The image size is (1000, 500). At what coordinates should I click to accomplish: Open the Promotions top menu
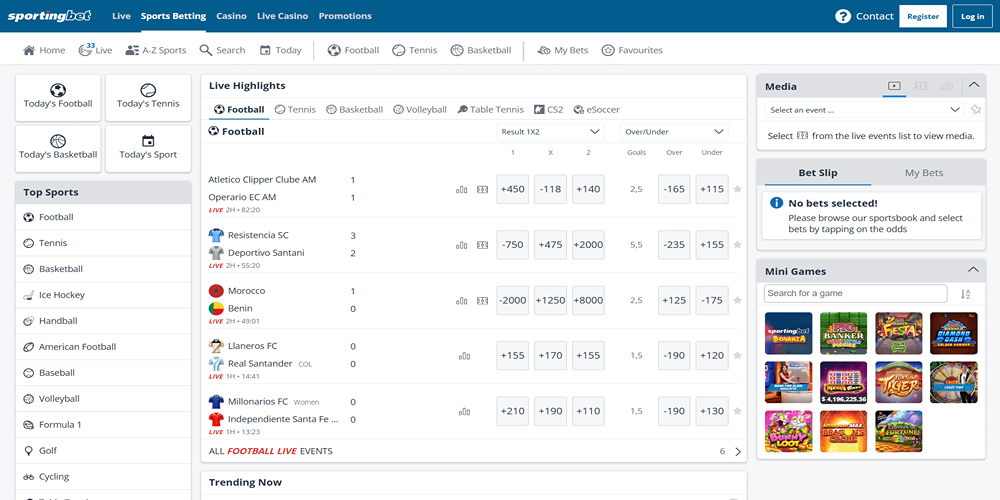(345, 16)
